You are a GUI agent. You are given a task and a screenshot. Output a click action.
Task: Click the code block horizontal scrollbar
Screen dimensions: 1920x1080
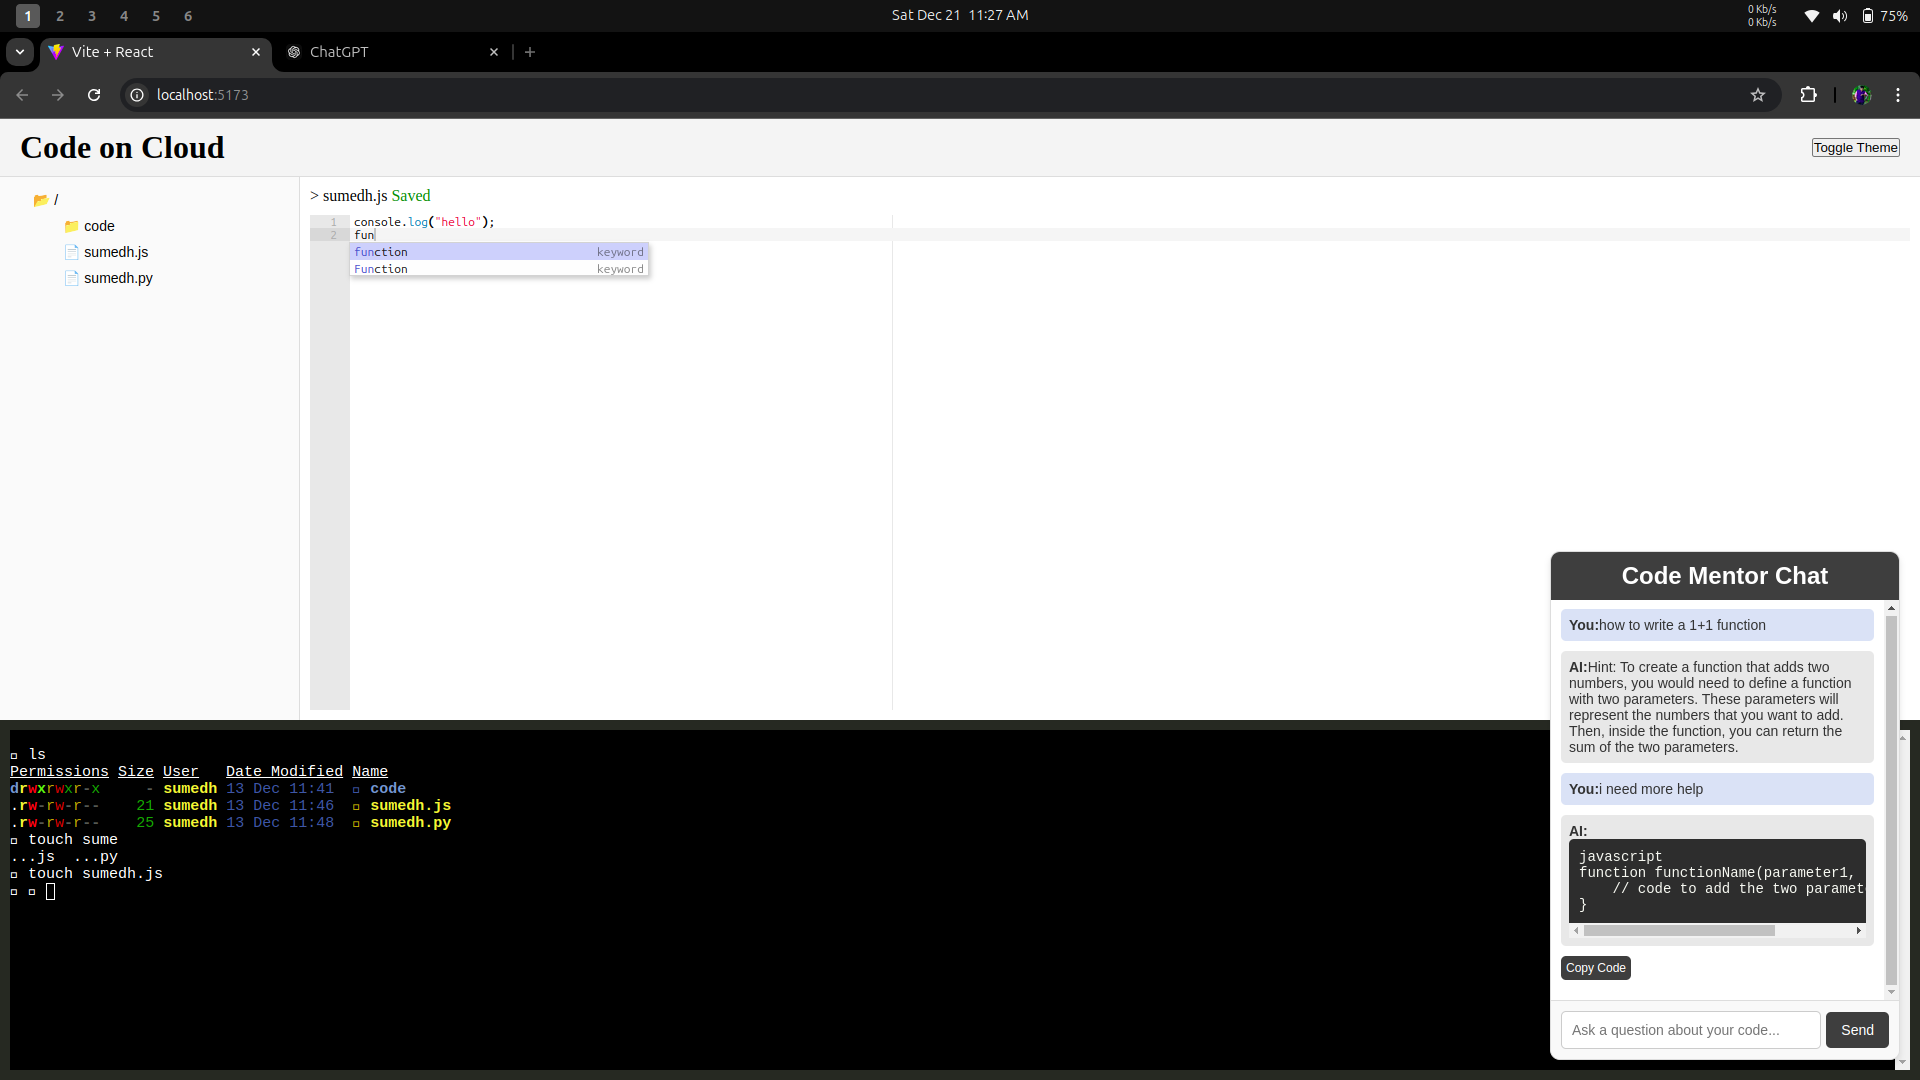(x=1678, y=931)
